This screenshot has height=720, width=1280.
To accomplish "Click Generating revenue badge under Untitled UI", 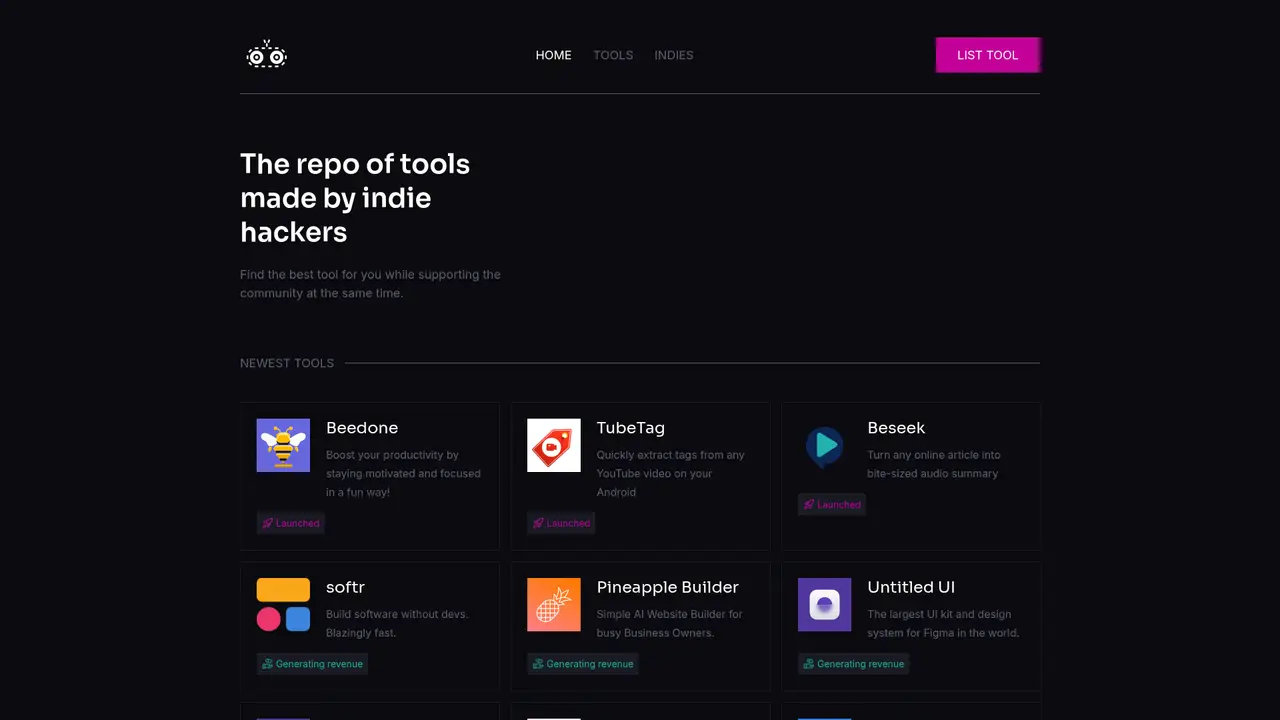I will pos(854,664).
